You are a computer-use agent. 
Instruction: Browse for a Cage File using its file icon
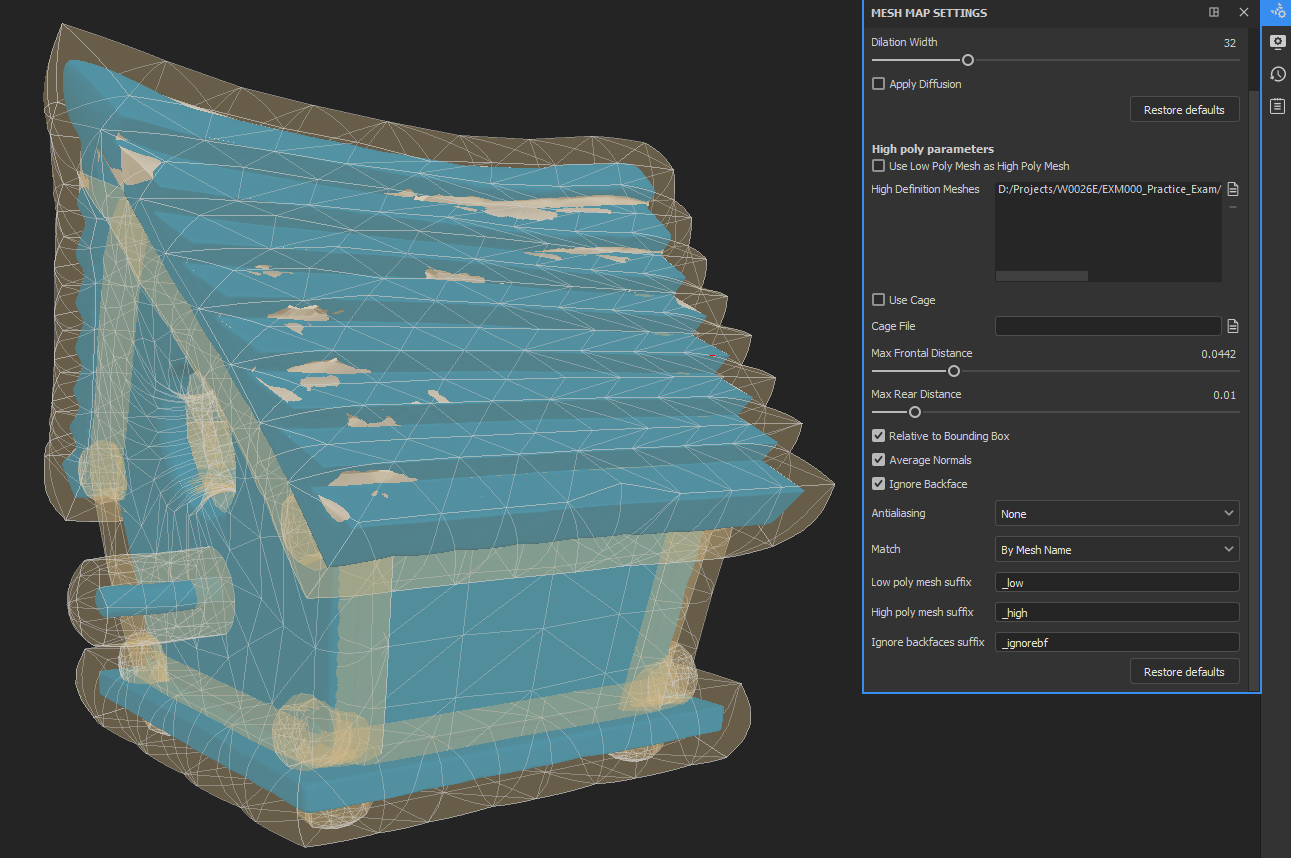tap(1232, 325)
